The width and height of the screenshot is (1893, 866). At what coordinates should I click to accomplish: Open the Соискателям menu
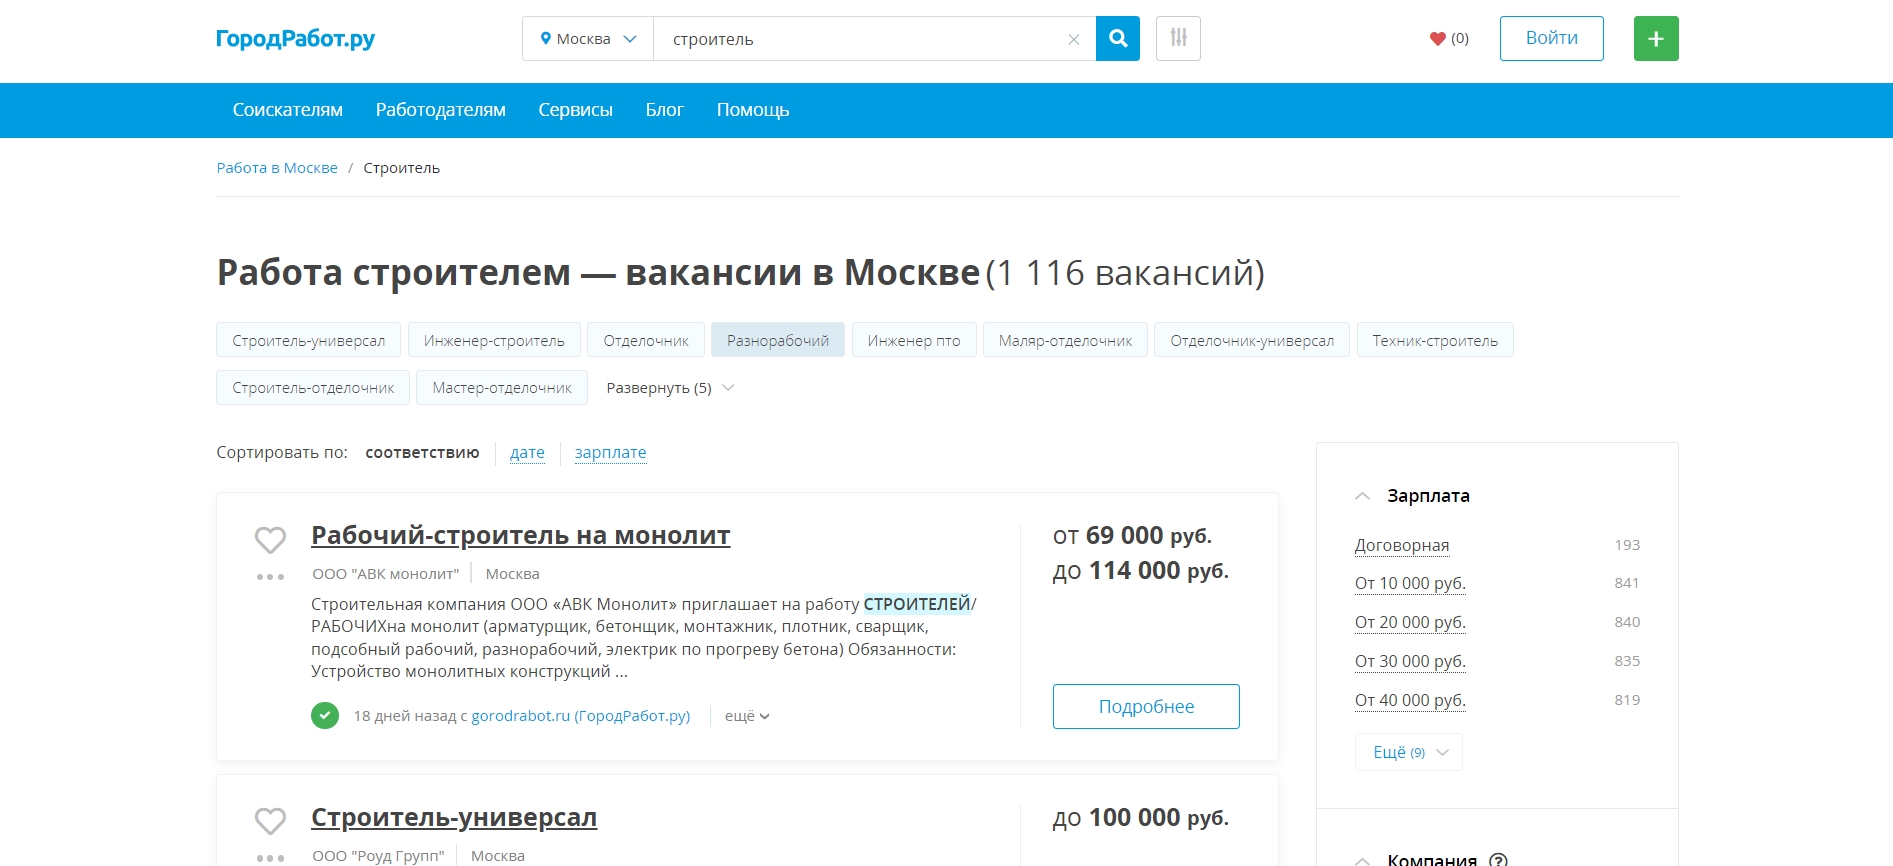(288, 110)
